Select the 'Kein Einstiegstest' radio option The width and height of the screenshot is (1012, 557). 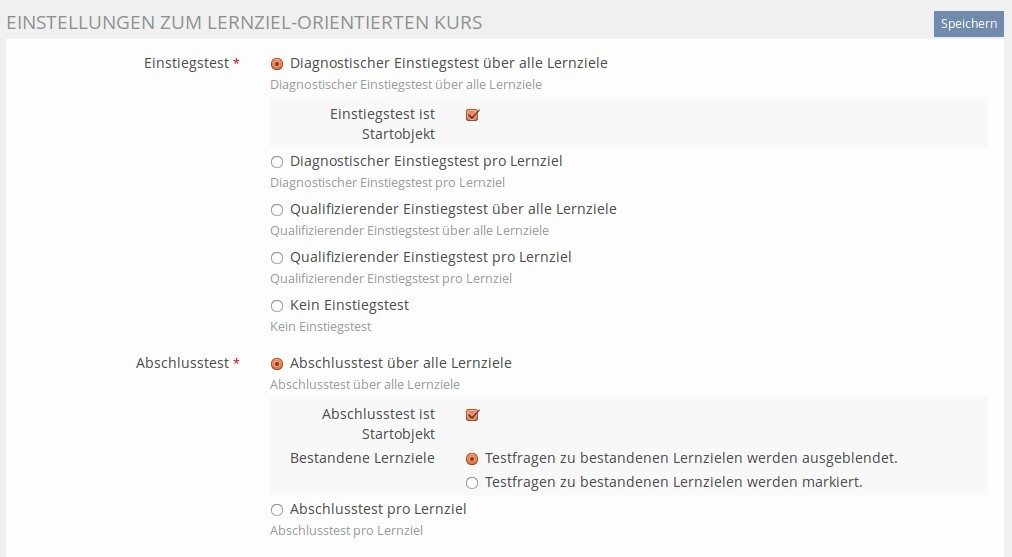277,306
